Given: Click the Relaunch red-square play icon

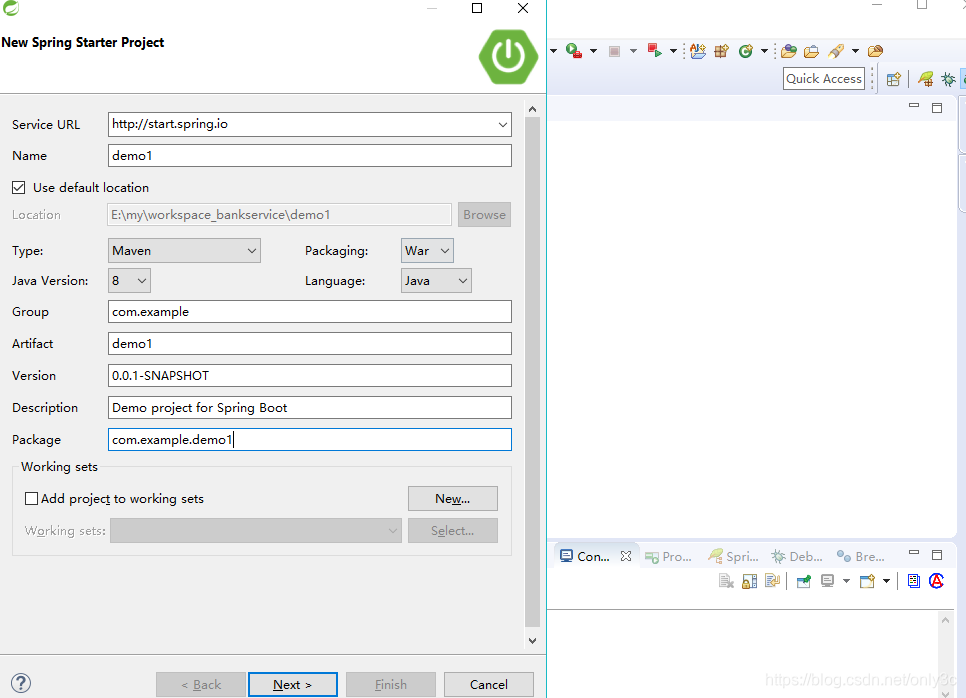Looking at the screenshot, I should (654, 51).
